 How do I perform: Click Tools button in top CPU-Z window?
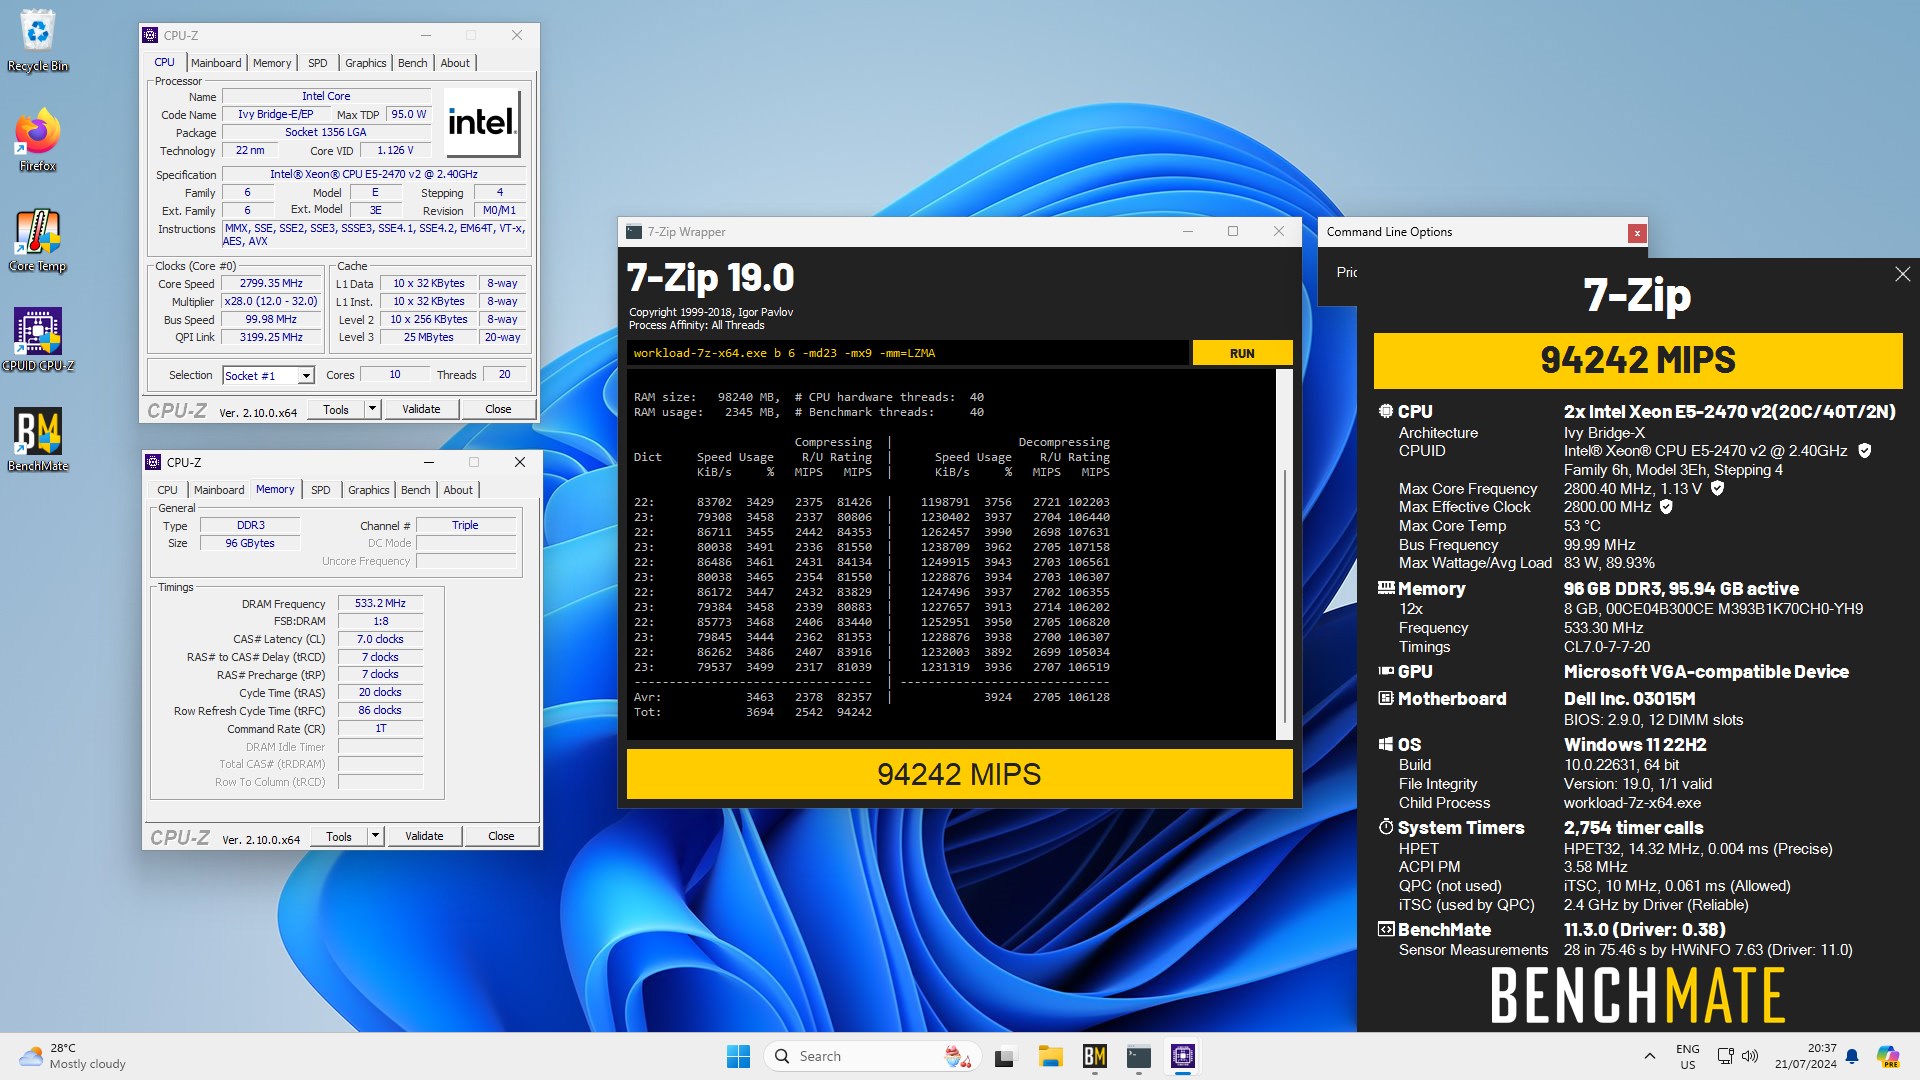coord(336,409)
